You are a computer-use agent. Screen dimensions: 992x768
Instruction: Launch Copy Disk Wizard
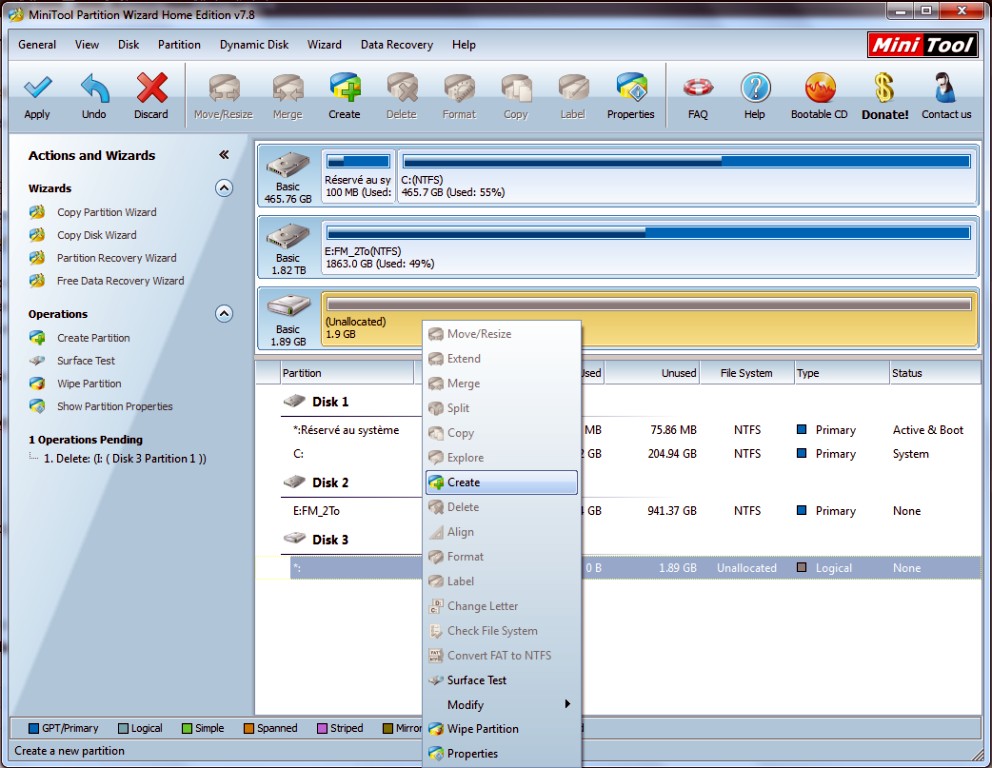coord(96,235)
